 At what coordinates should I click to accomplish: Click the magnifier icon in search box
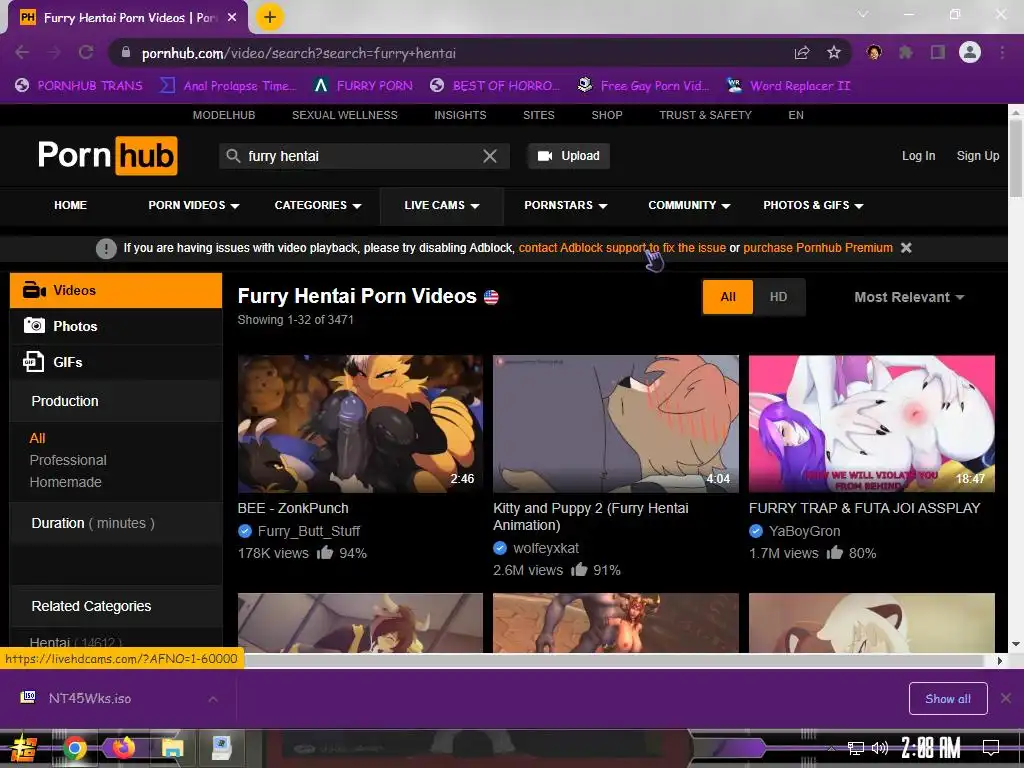coord(232,156)
